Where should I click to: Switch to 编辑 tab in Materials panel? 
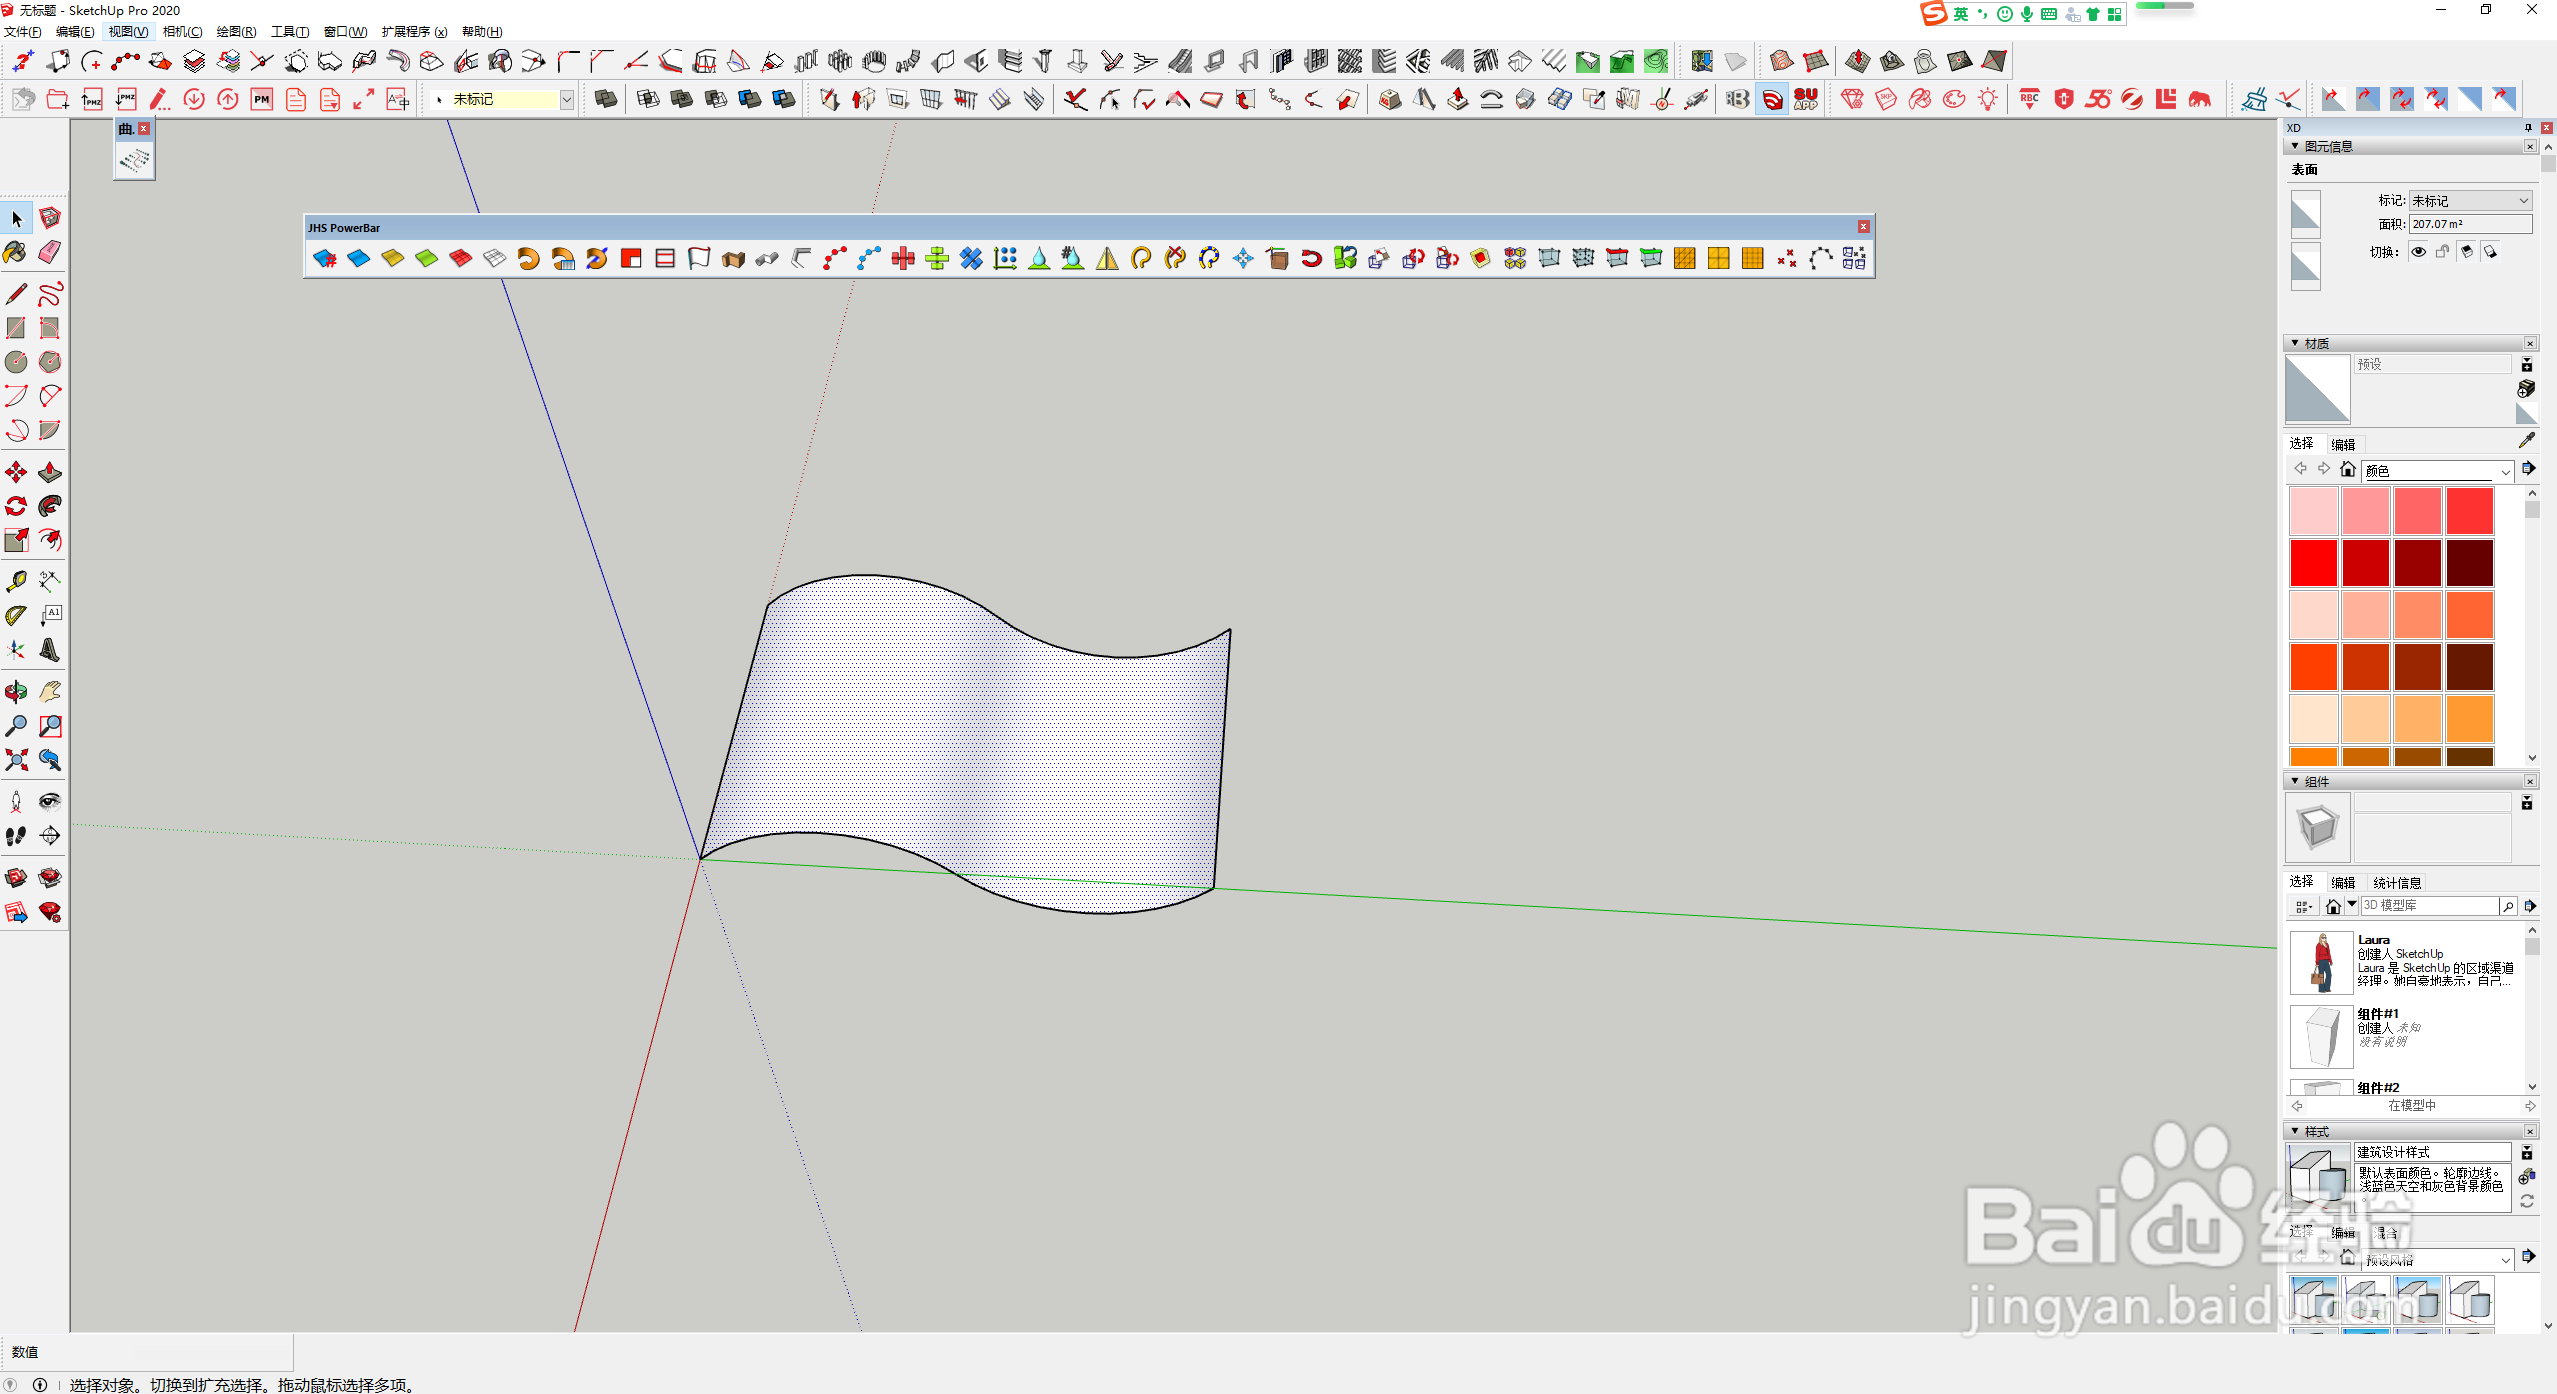click(2343, 444)
